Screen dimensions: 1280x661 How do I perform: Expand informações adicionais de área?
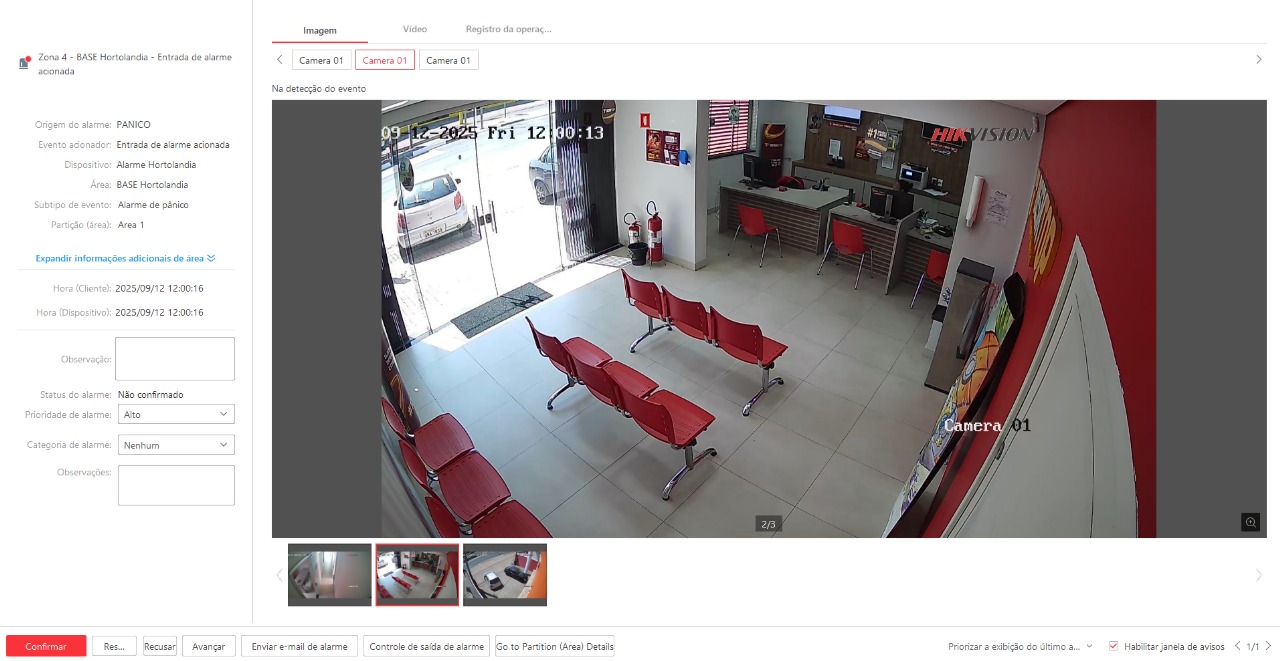(x=125, y=258)
